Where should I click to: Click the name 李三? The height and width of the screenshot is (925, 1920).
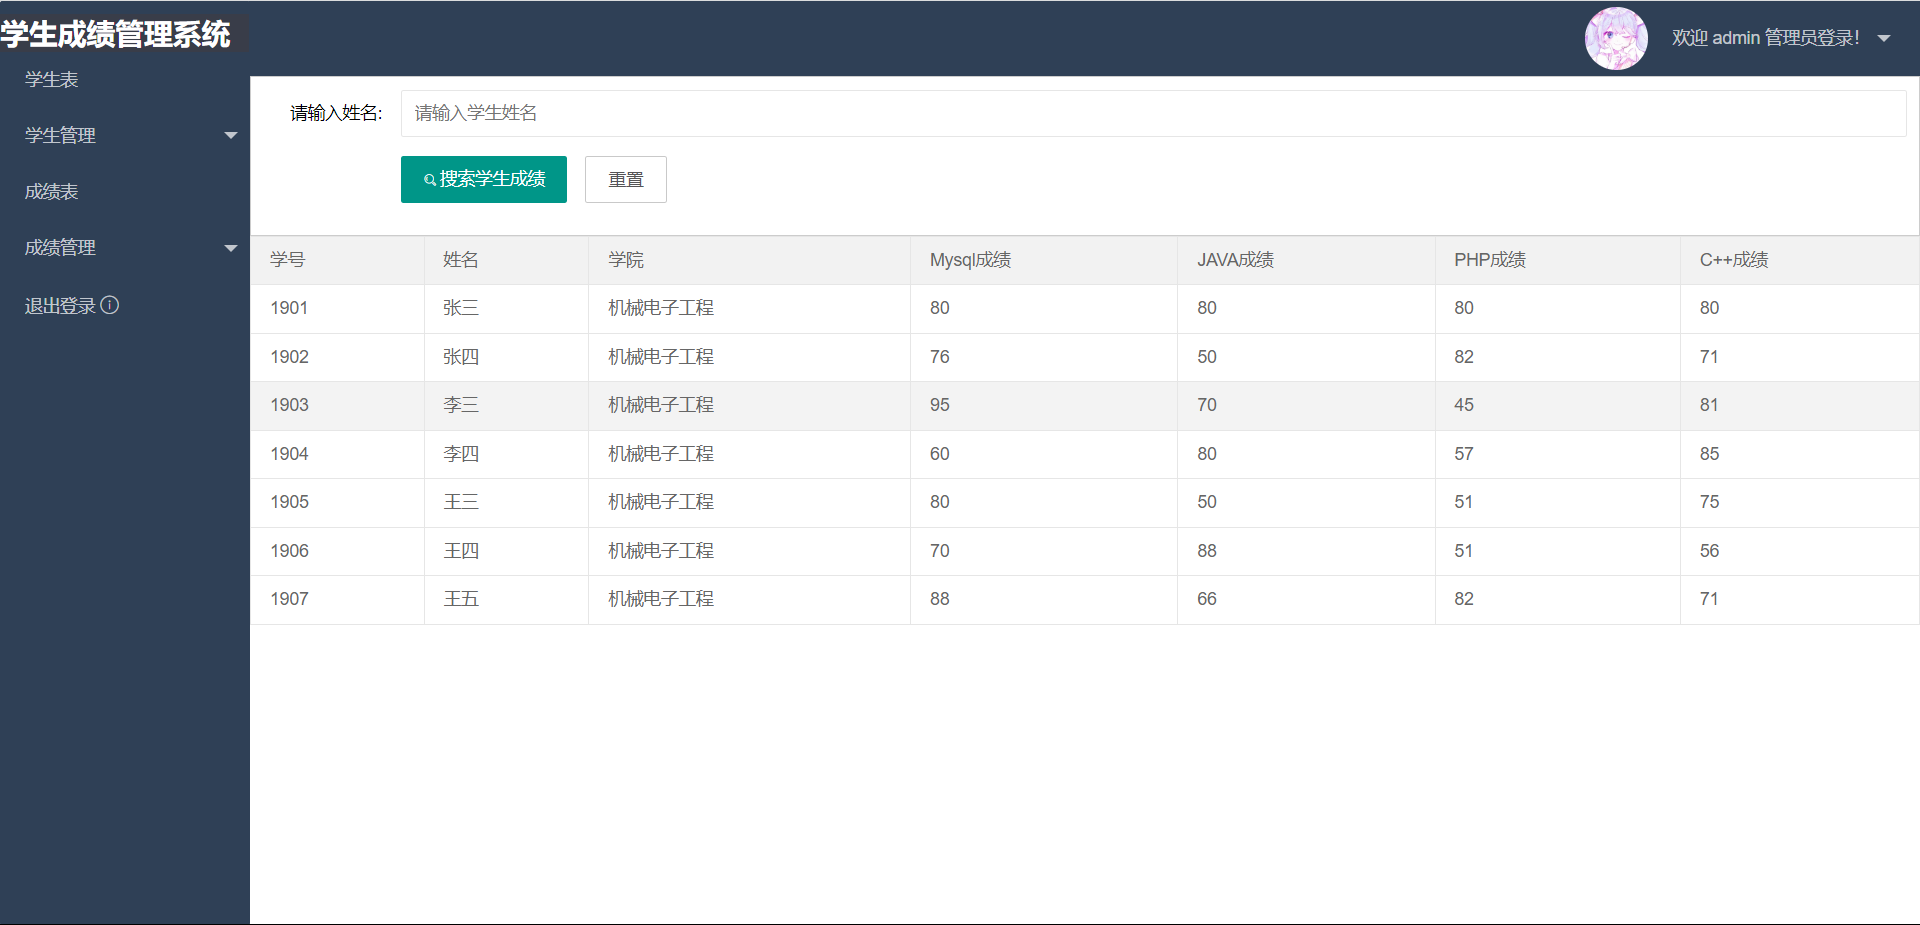click(x=461, y=405)
